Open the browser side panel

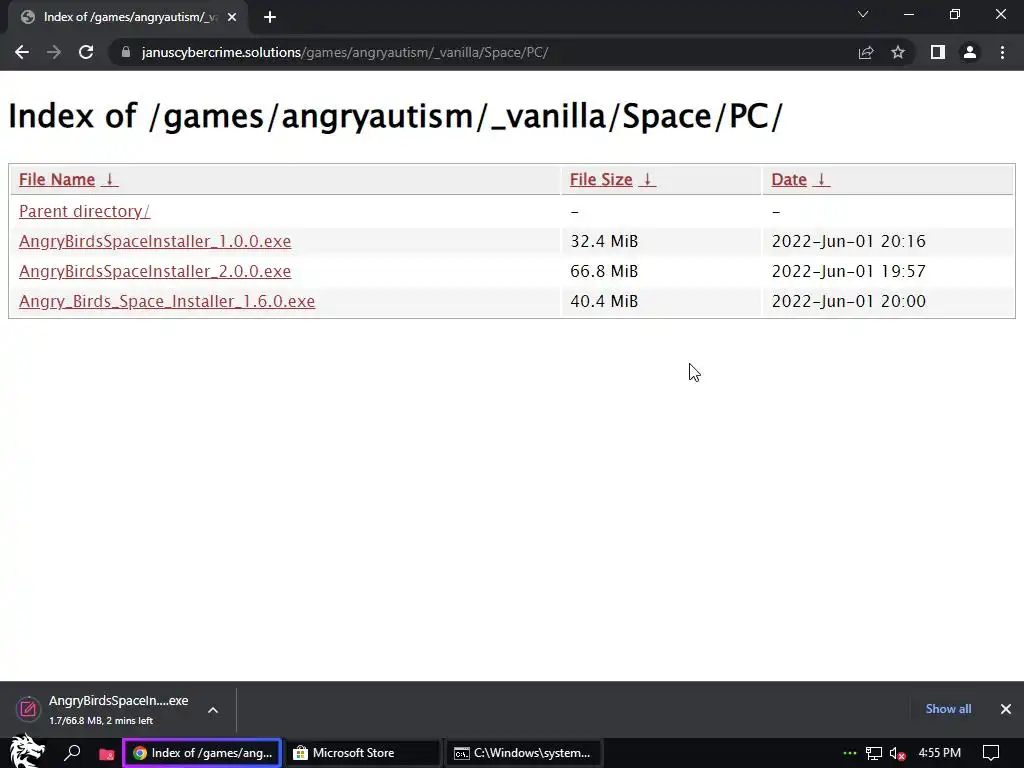click(x=938, y=52)
